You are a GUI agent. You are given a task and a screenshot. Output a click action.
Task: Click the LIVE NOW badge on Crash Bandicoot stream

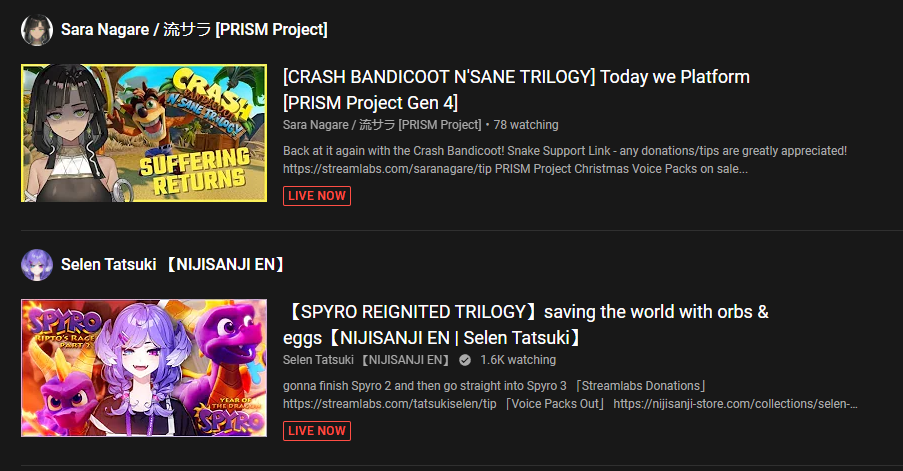(x=317, y=196)
